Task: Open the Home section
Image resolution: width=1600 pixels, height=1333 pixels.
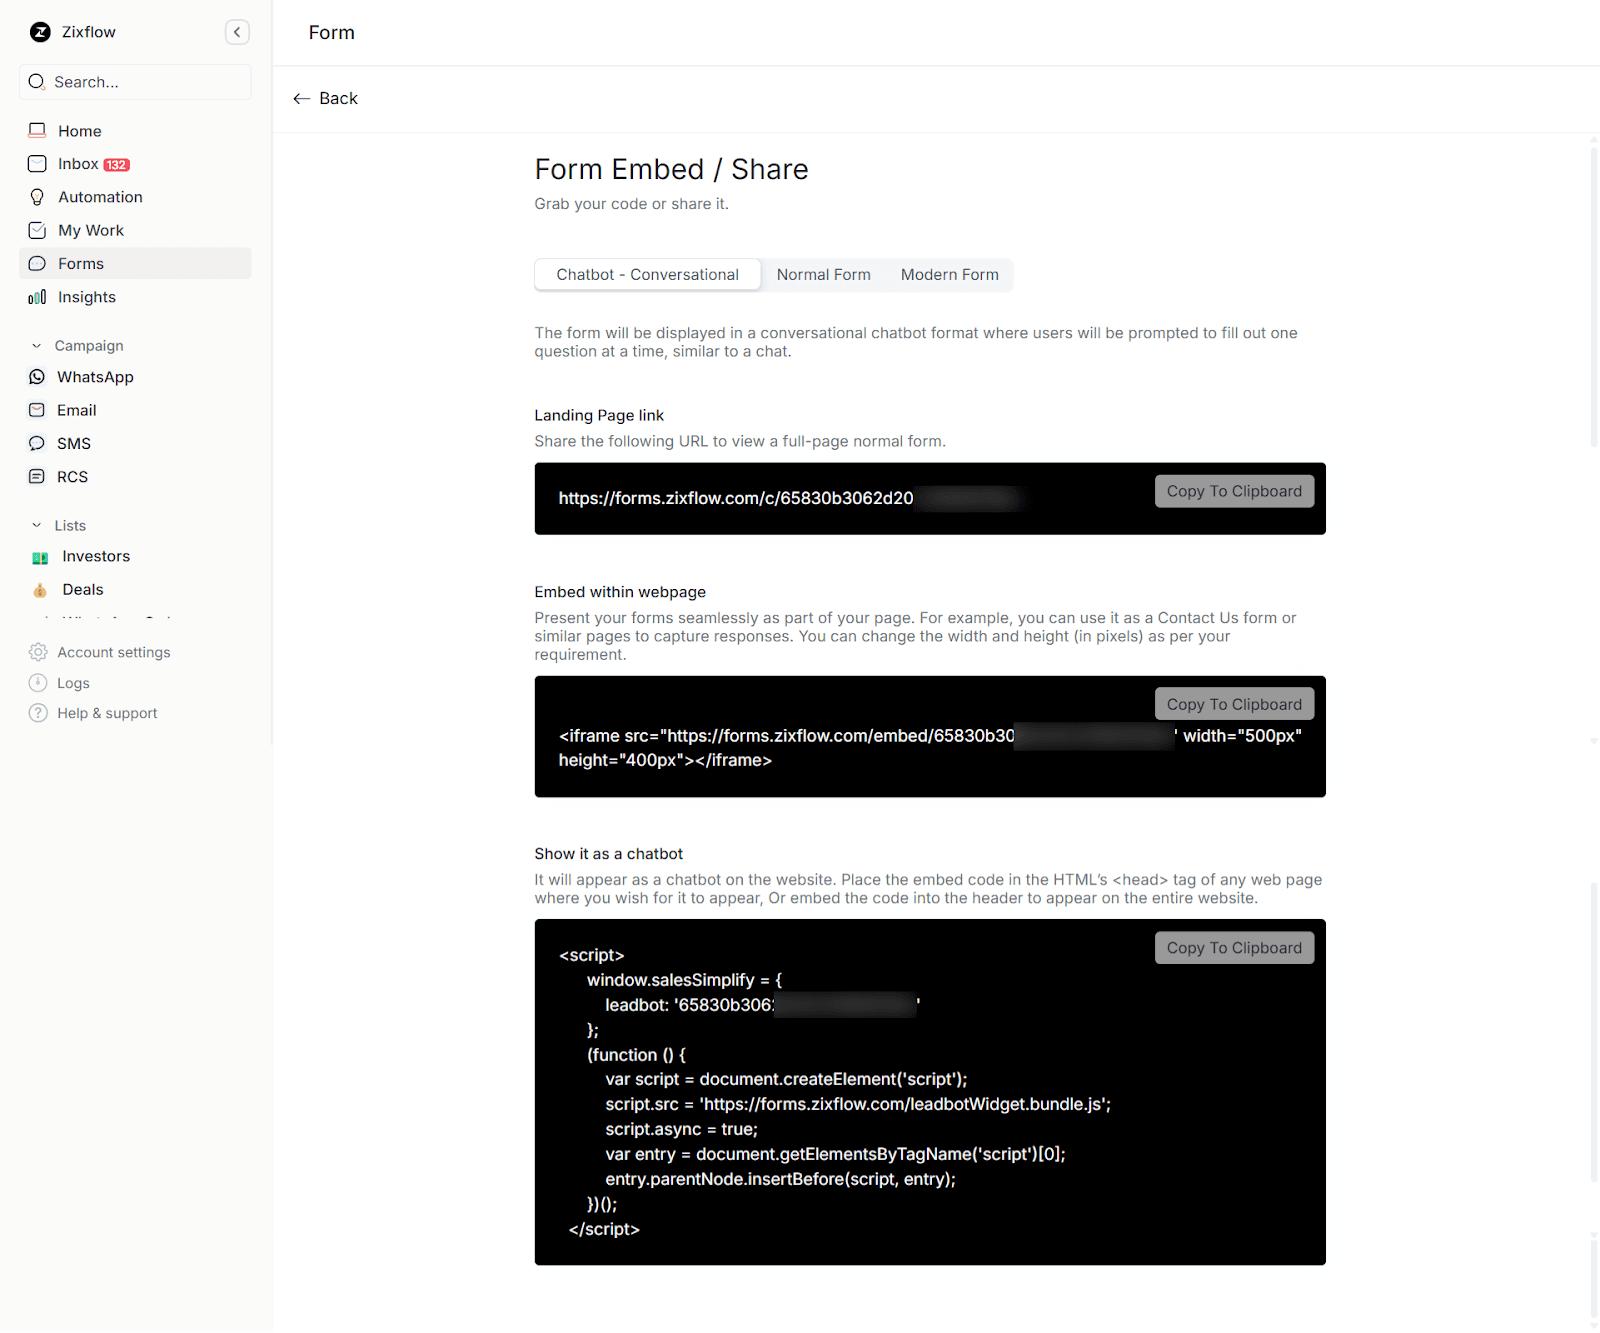Action: point(80,130)
